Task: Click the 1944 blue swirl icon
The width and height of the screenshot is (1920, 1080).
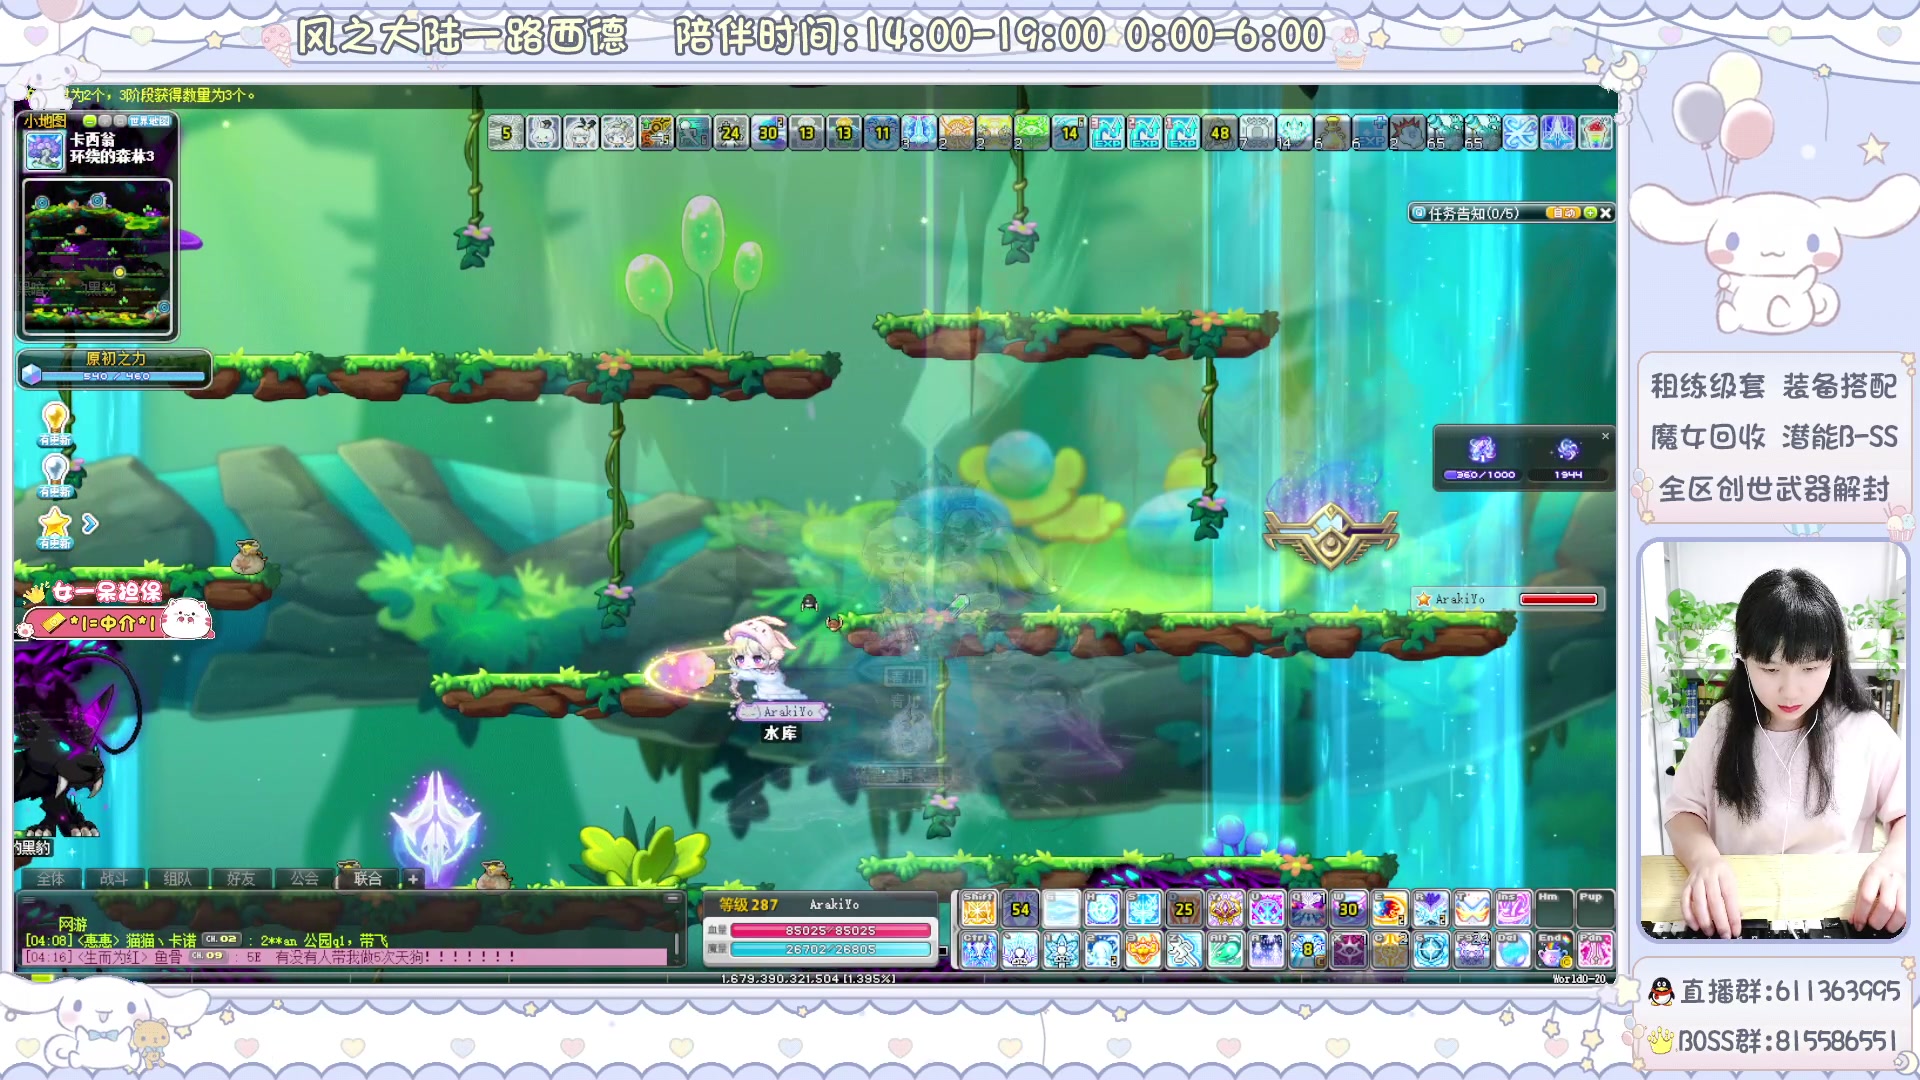Action: tap(1567, 450)
